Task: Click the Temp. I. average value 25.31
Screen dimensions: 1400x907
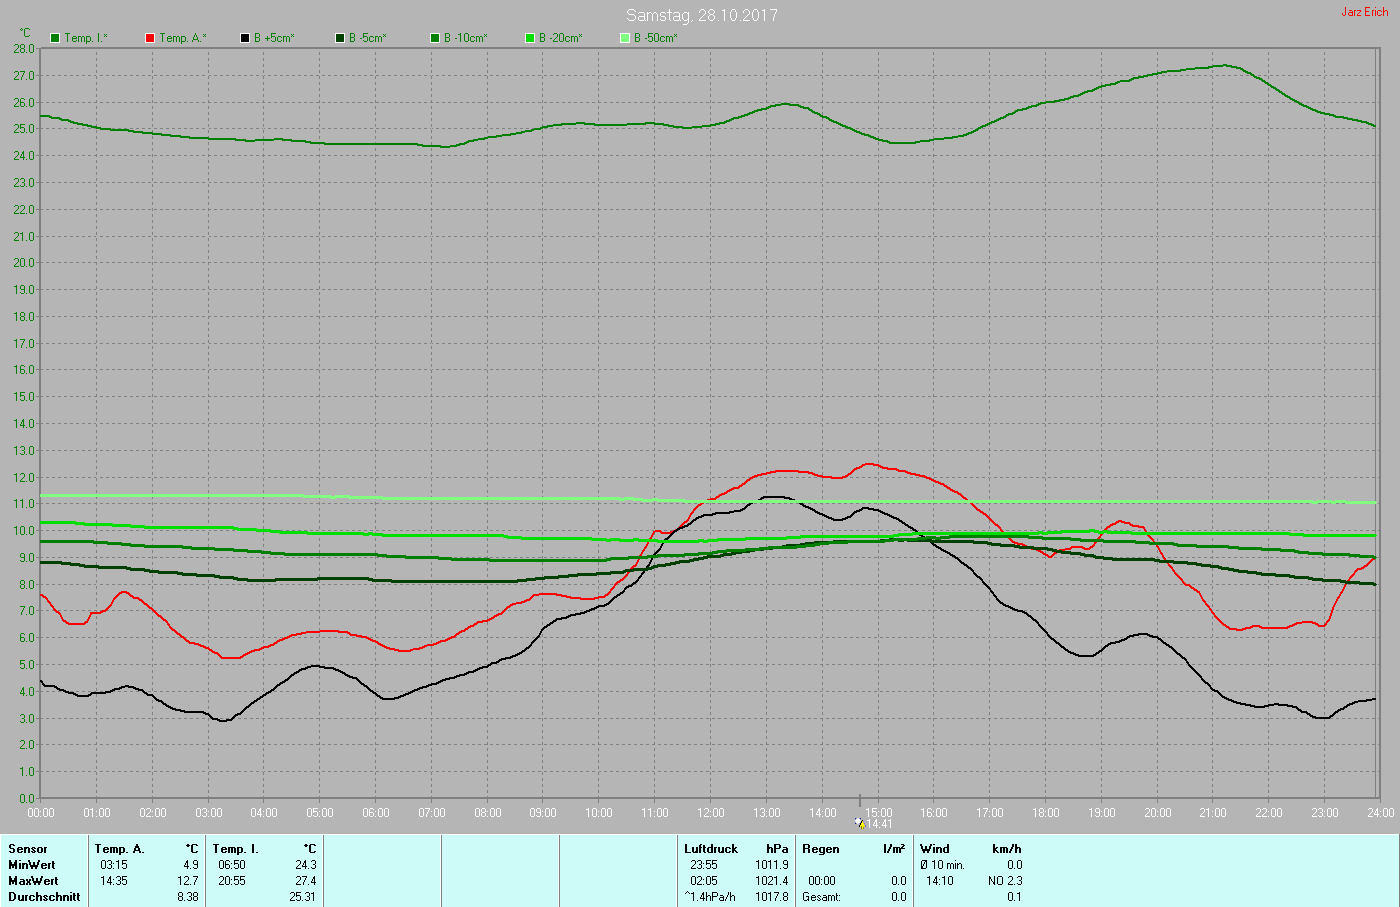Action: coord(302,897)
